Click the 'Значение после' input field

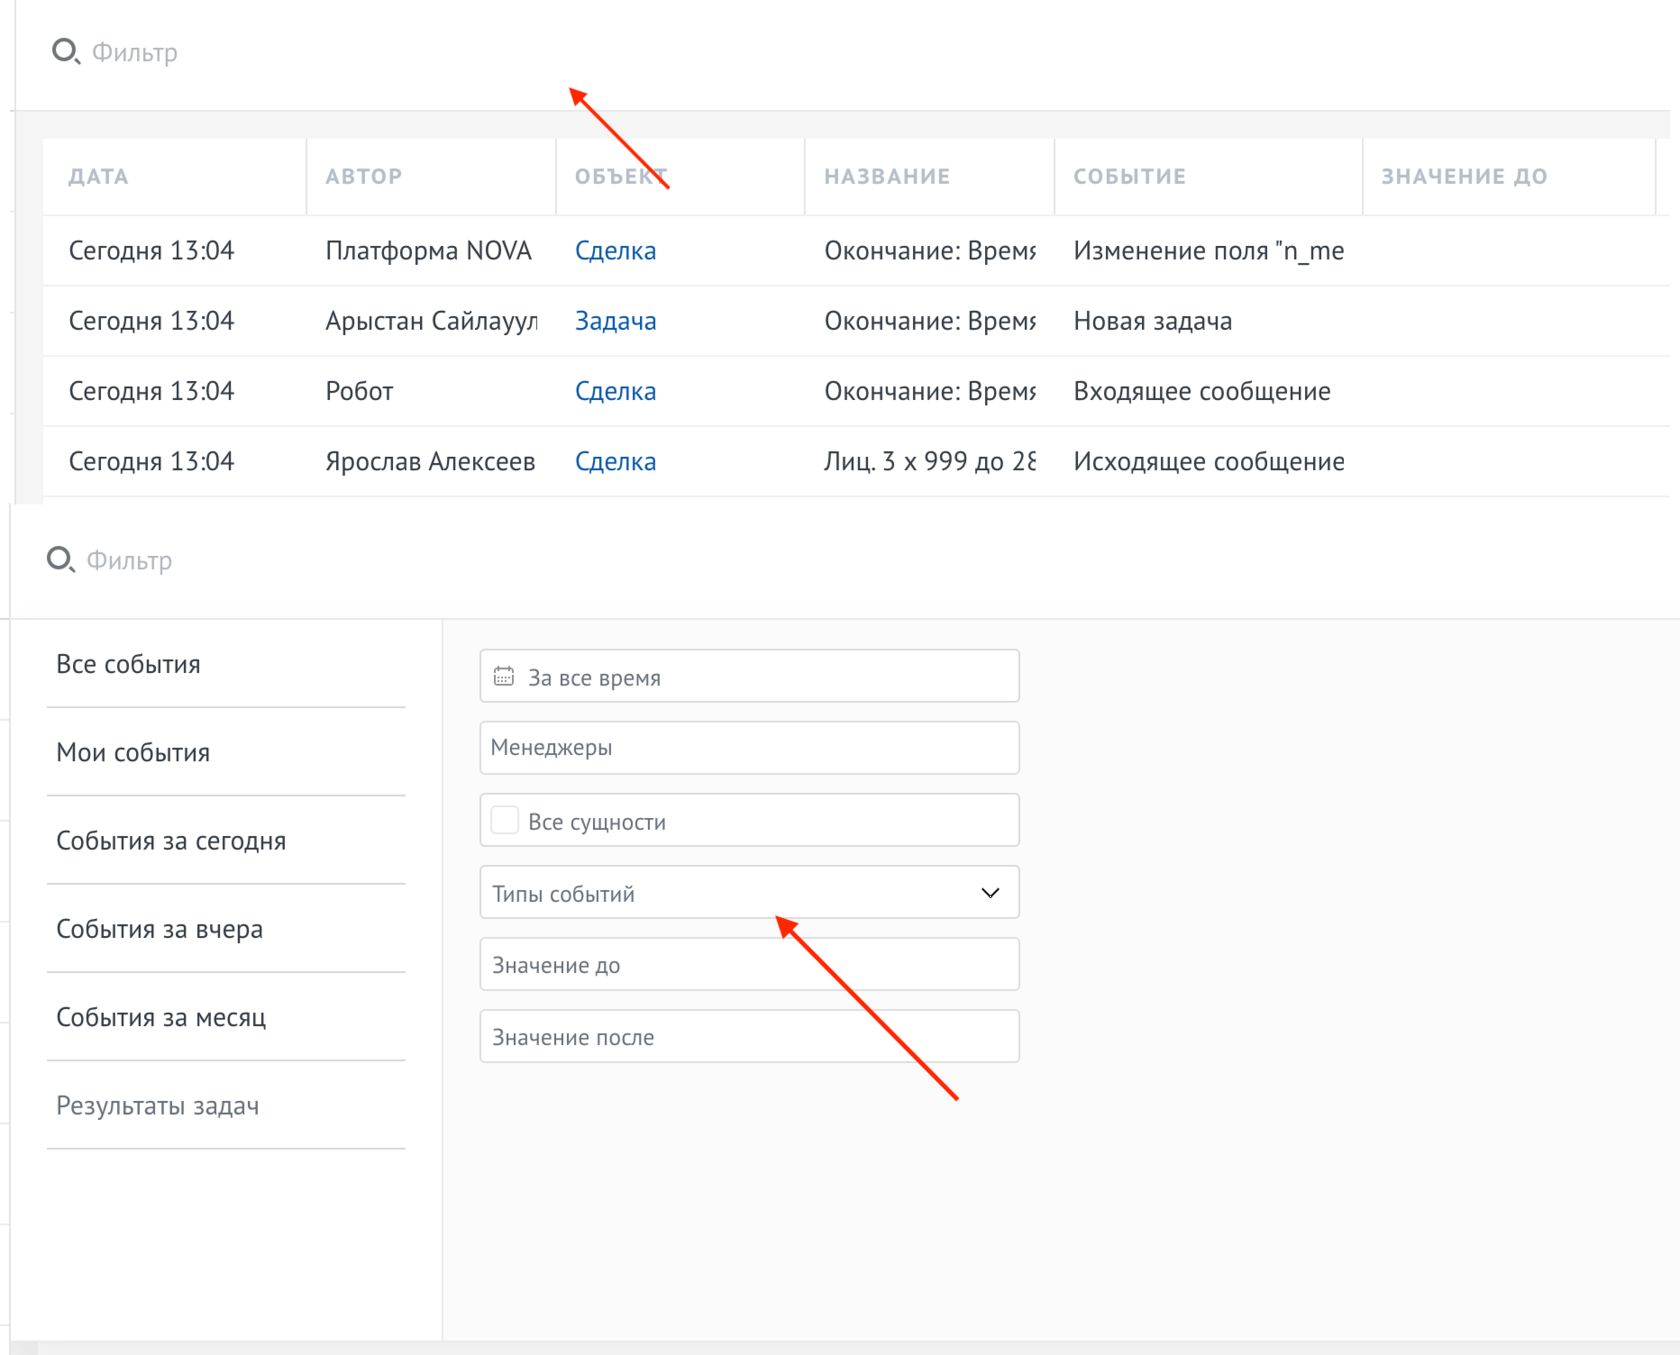point(749,1037)
